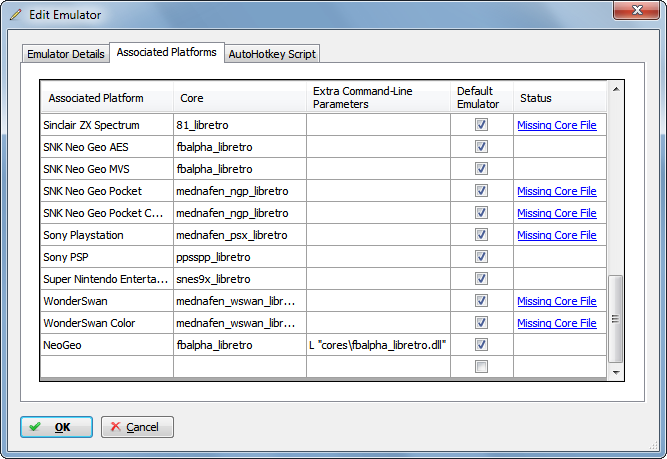Select the Associated Platforms tab
Screen dimensions: 667x459
166,52
